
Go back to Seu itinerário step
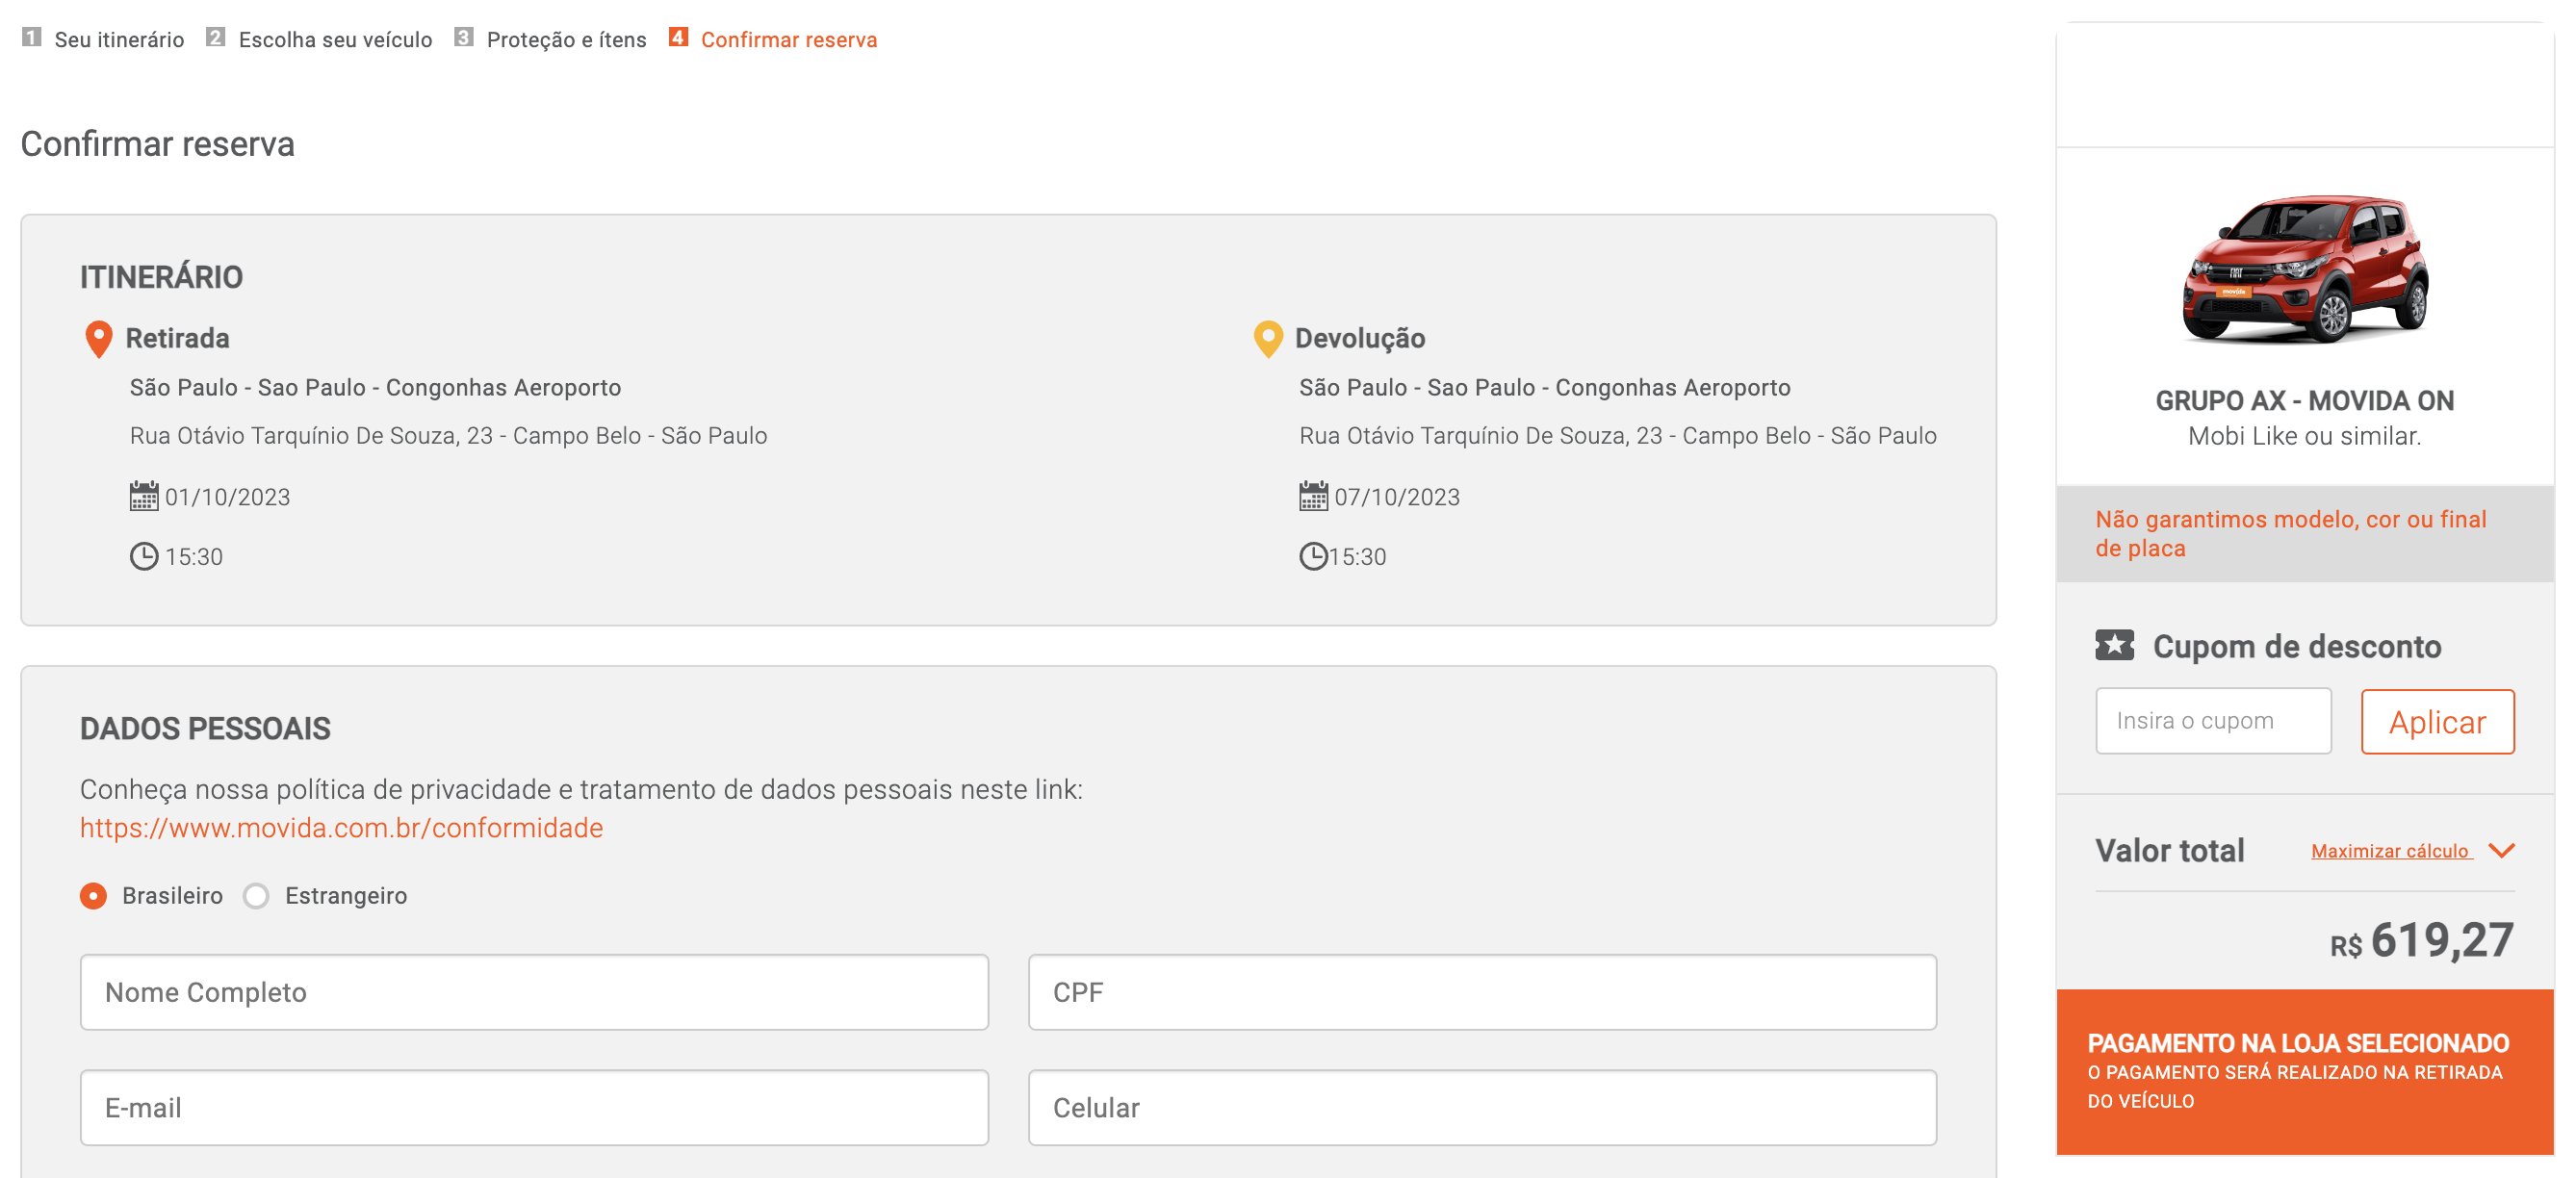point(119,40)
